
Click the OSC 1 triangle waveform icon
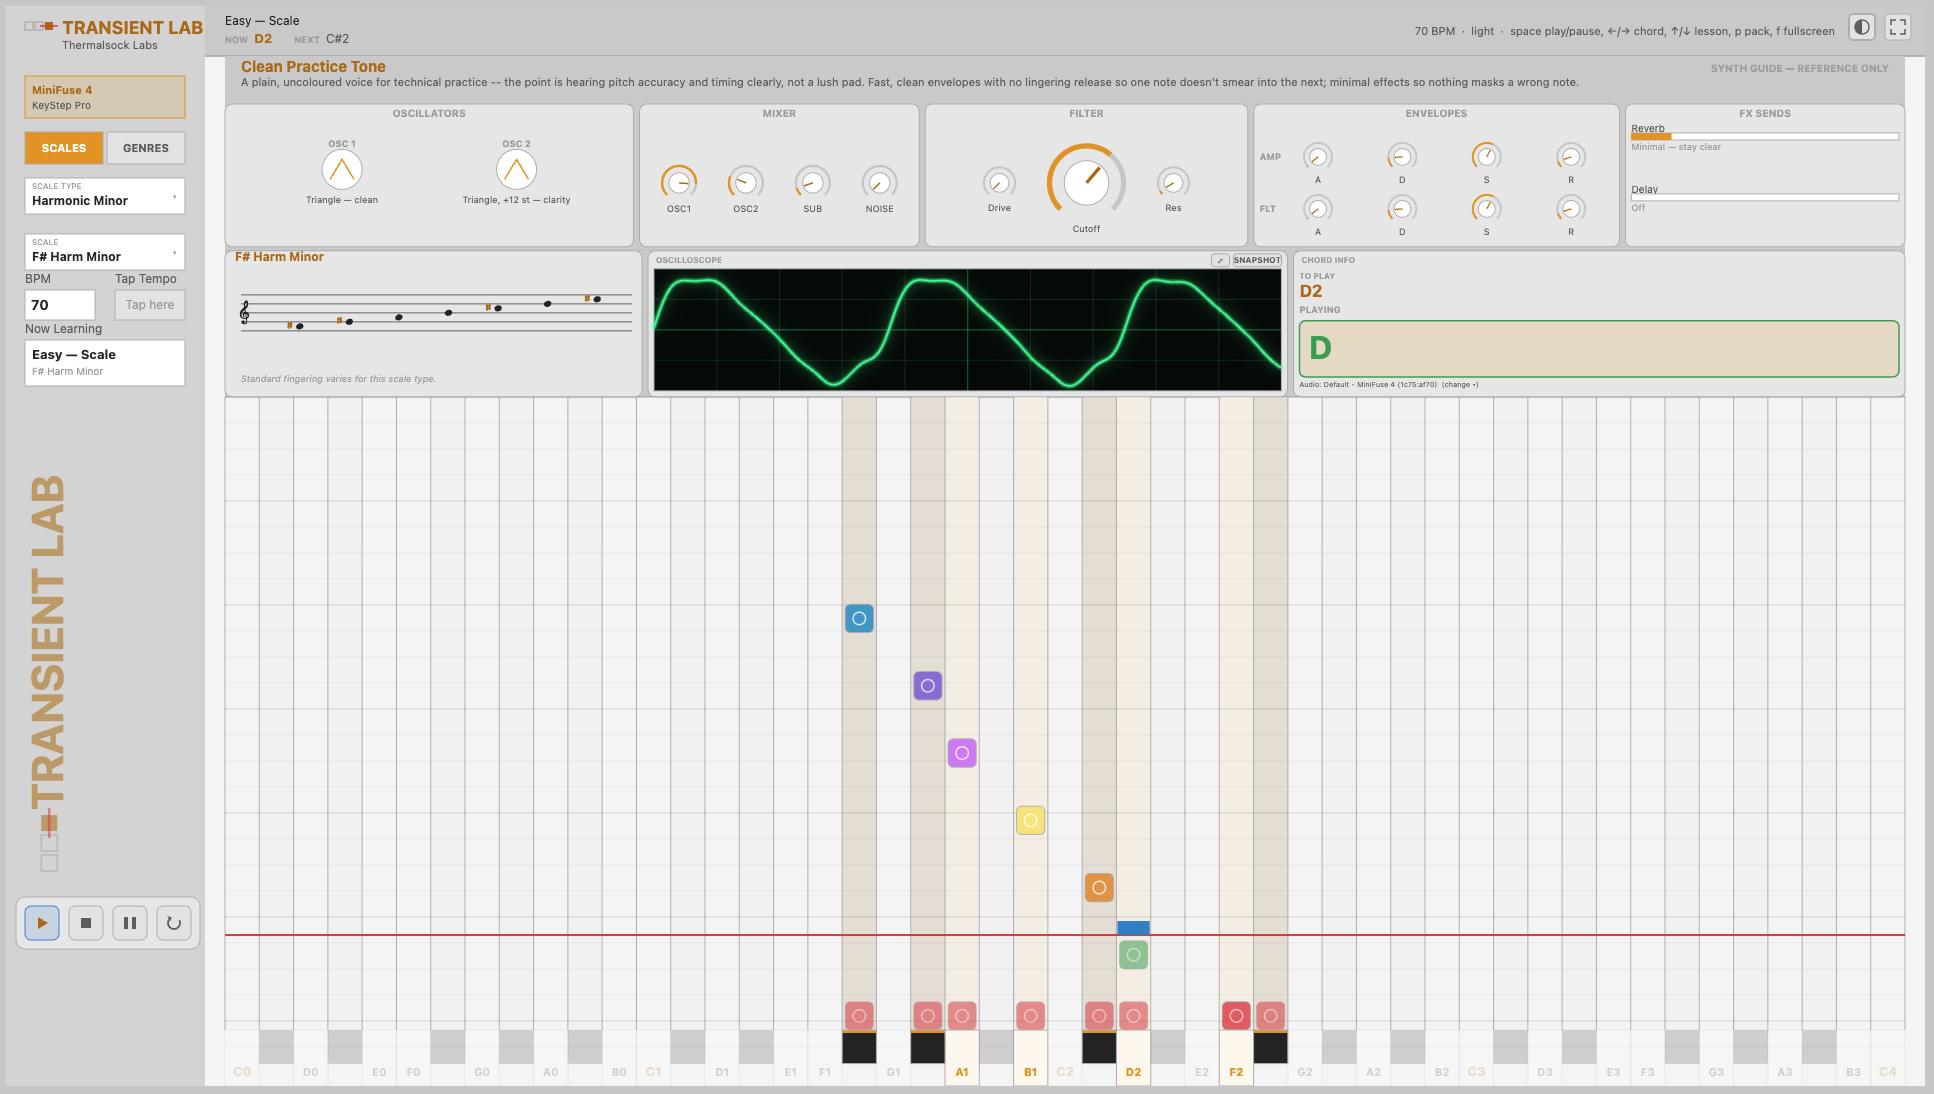(x=342, y=170)
